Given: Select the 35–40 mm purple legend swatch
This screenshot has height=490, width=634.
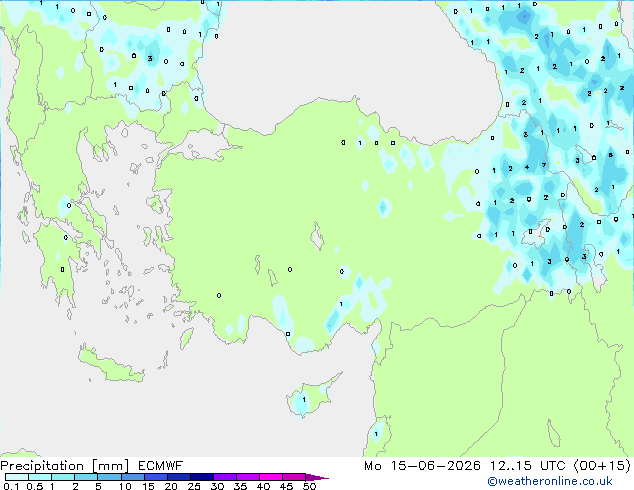Looking at the screenshot, I should [247, 477].
